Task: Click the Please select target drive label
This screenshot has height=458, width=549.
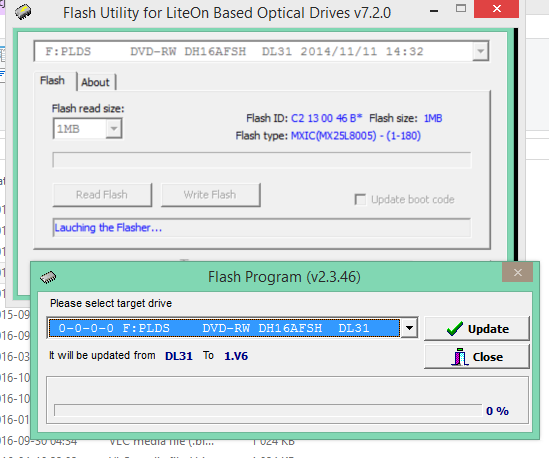Action: pos(111,303)
